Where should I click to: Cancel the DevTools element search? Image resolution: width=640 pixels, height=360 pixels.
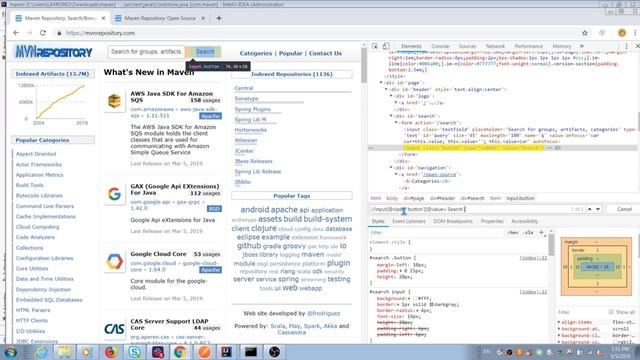(x=624, y=209)
